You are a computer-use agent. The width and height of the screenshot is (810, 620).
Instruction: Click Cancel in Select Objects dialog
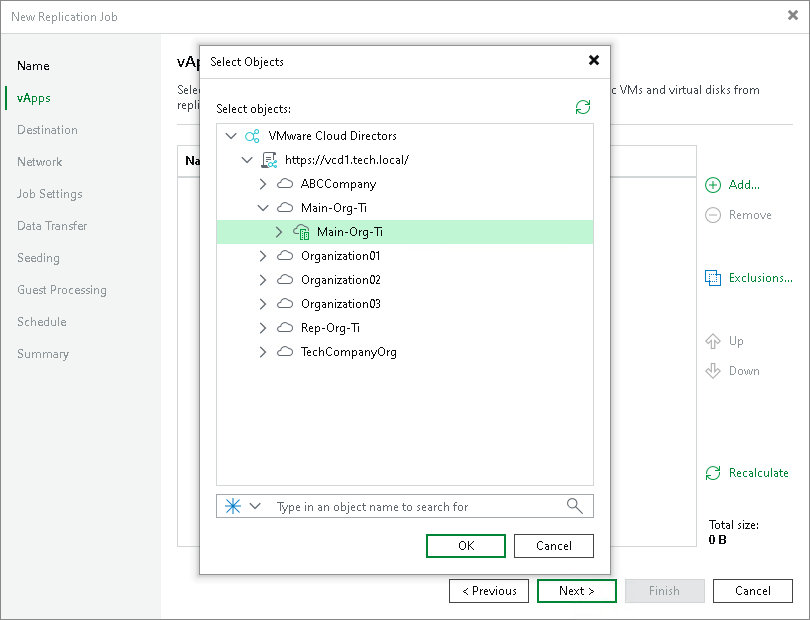click(x=554, y=546)
